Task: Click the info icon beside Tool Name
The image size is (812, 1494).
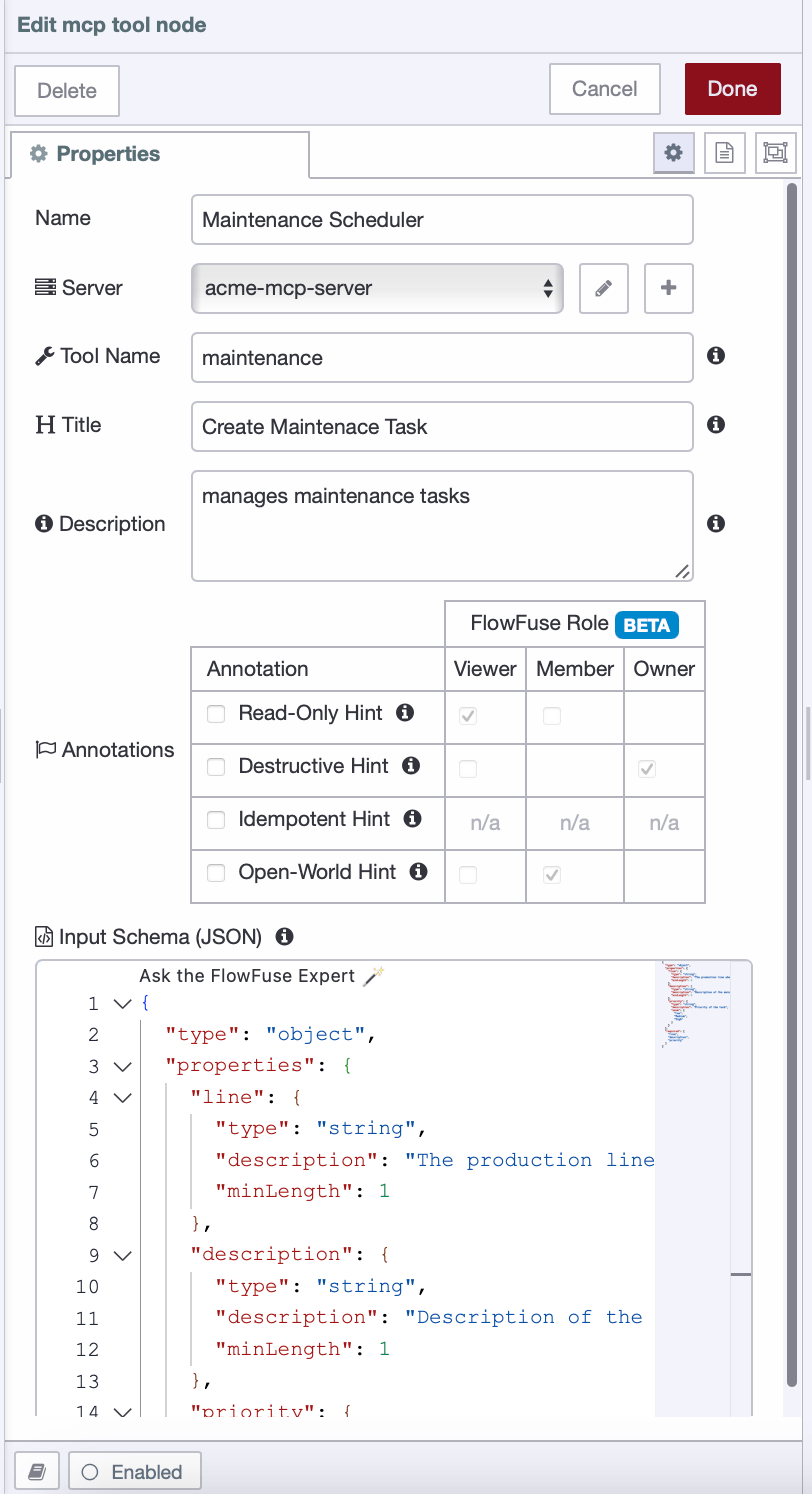Action: point(716,355)
